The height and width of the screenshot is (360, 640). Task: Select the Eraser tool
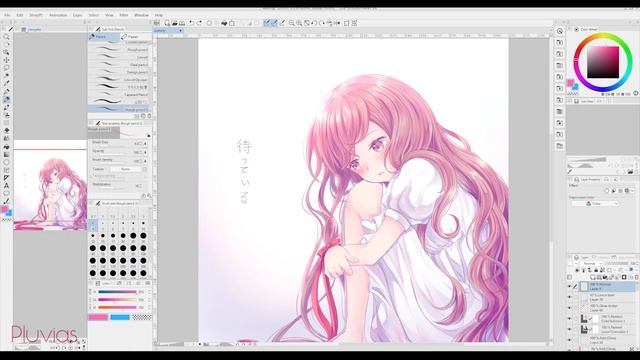6,131
